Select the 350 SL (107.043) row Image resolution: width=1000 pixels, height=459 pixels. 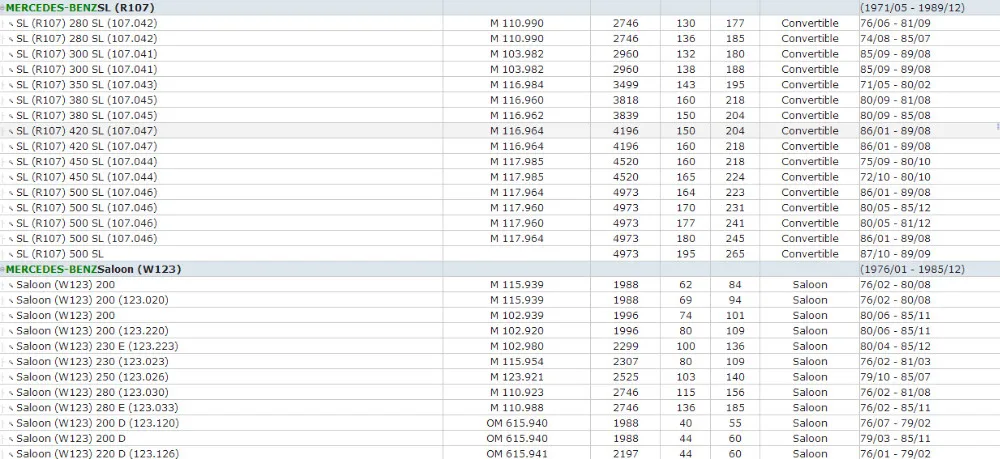click(x=500, y=85)
